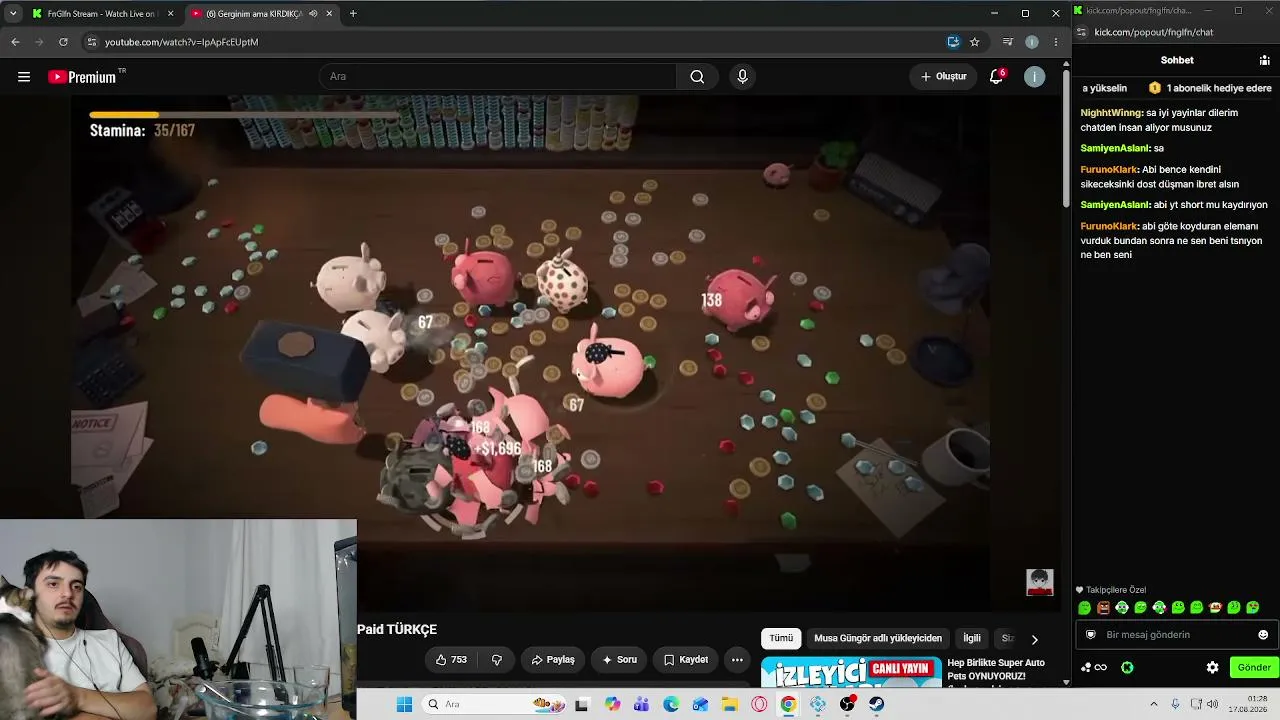Open FurunoKlark's username on the kendini message

[1109, 170]
